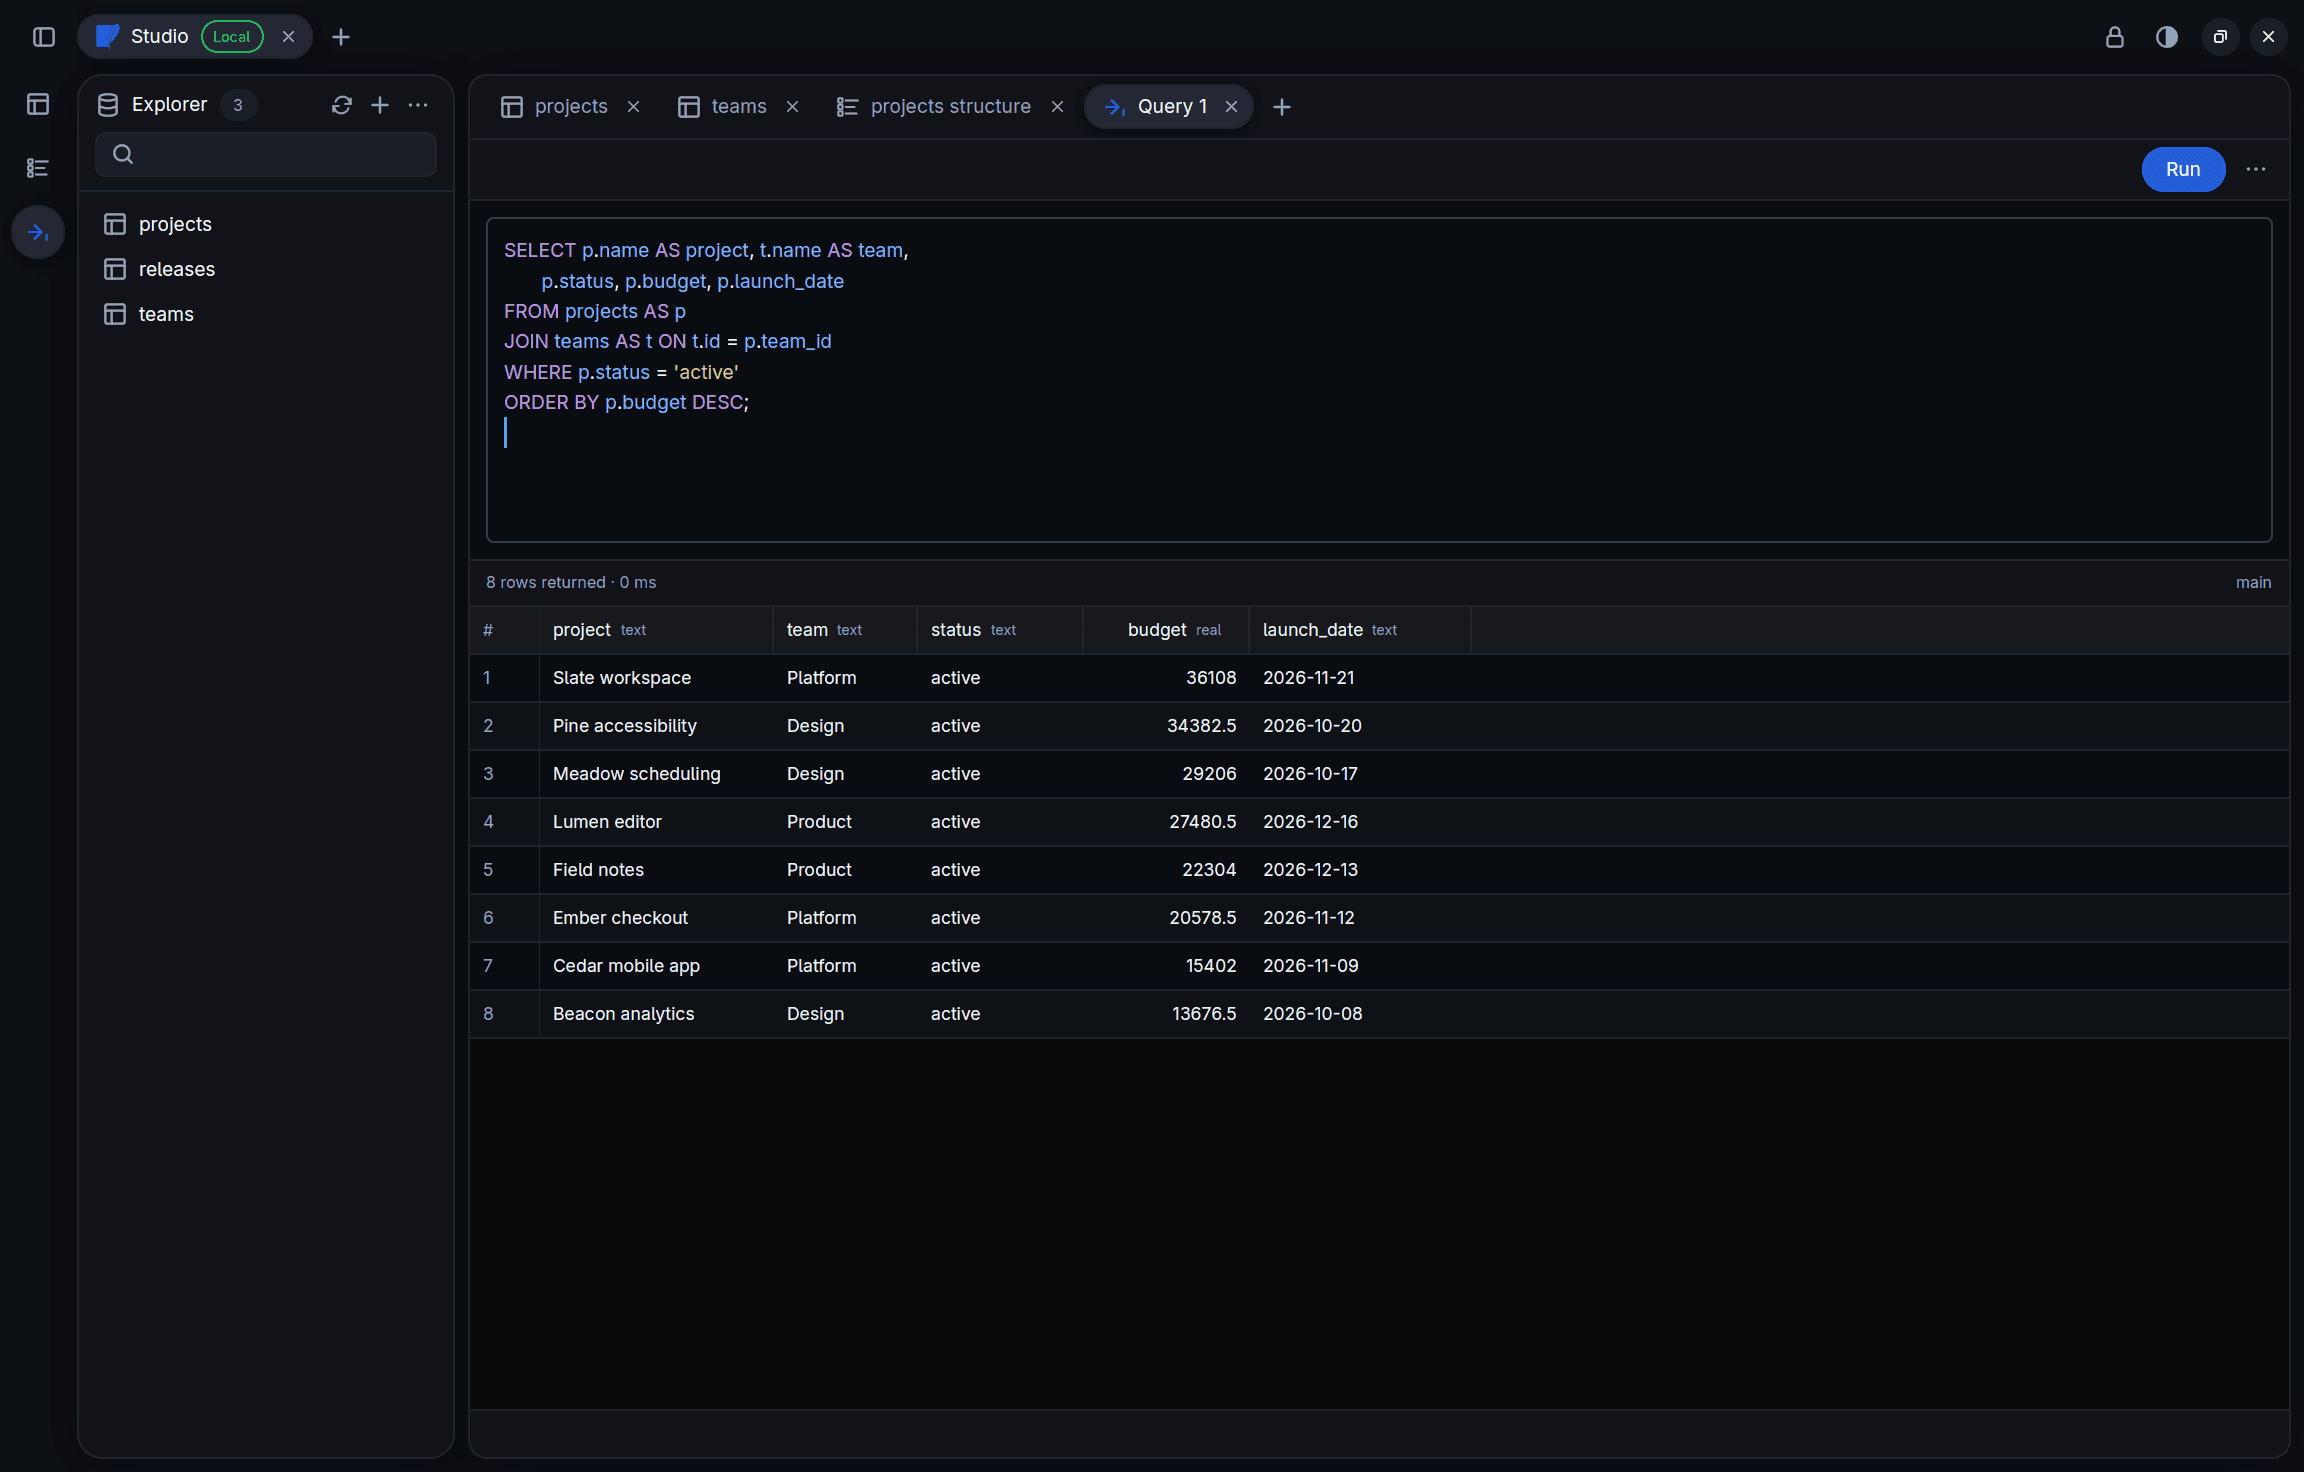Open the tables view in left rail
2304x1472 pixels.
pyautogui.click(x=38, y=104)
